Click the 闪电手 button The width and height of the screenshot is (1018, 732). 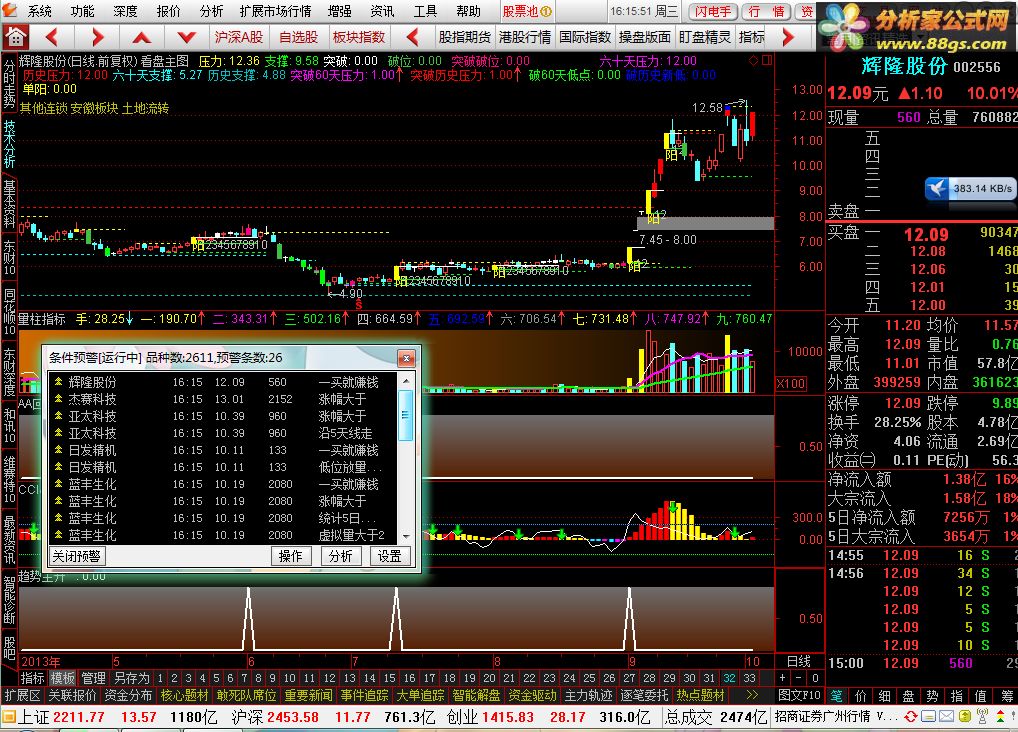click(x=713, y=11)
